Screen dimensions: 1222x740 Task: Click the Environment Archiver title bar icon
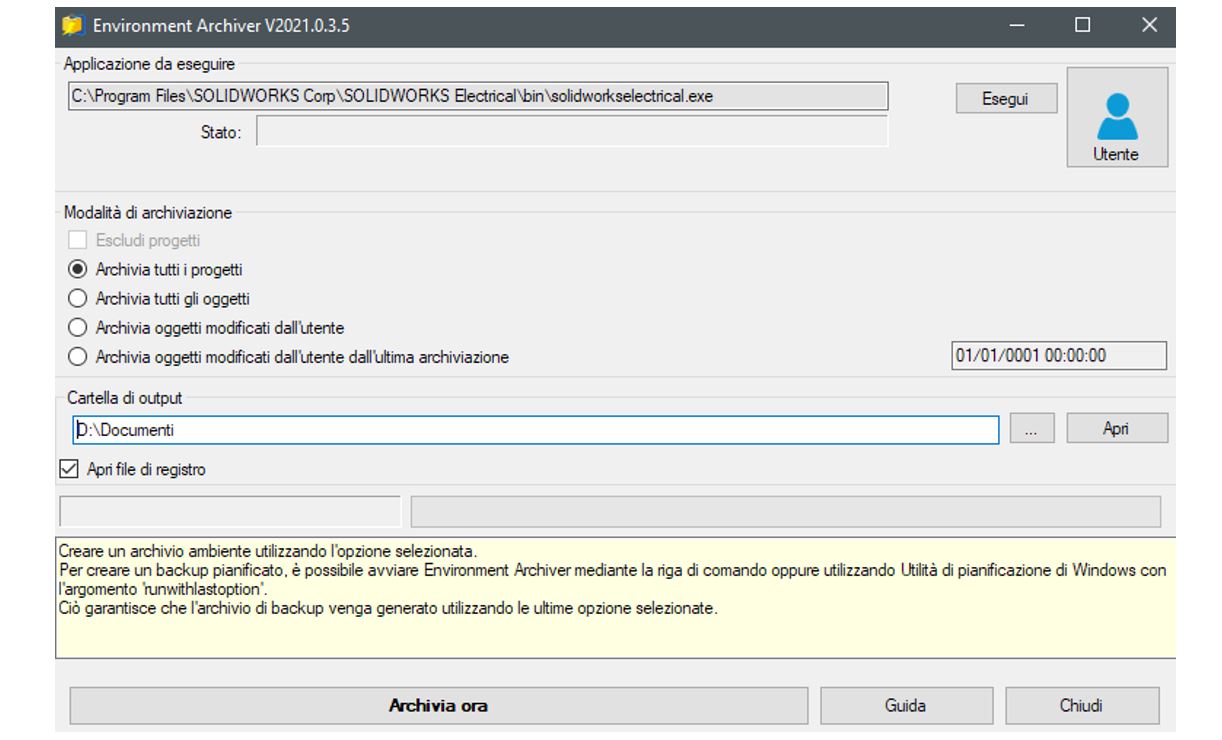[x=72, y=26]
